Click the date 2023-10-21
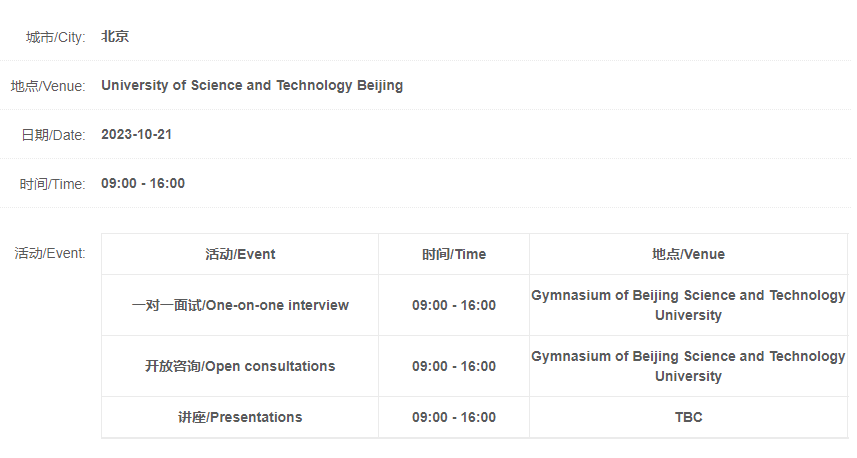This screenshot has height=458, width=857. pos(137,134)
